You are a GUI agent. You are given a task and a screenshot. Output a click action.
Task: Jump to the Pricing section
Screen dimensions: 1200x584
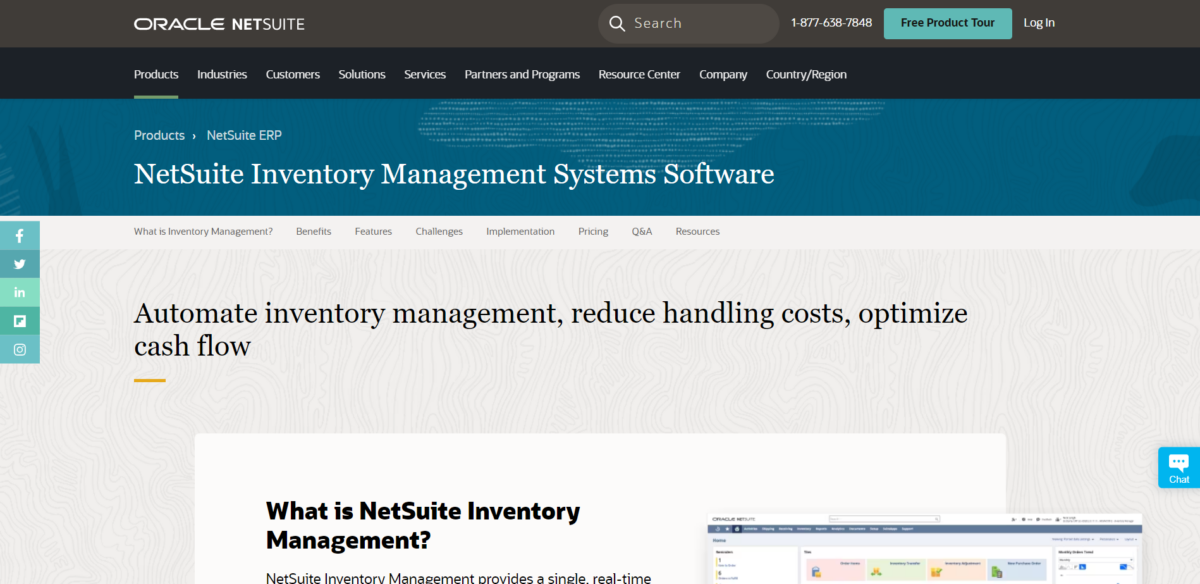[x=593, y=231]
